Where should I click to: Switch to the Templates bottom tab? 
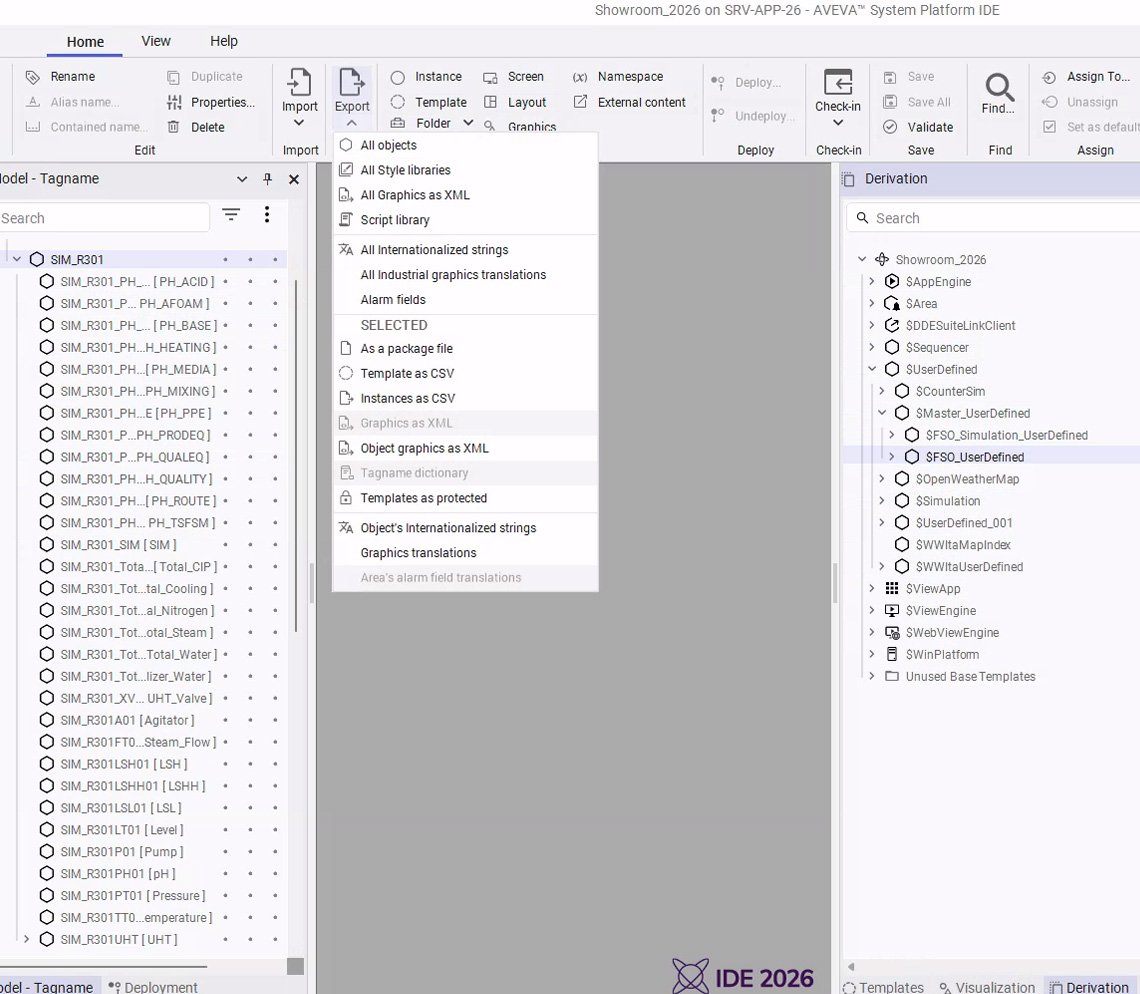point(883,987)
